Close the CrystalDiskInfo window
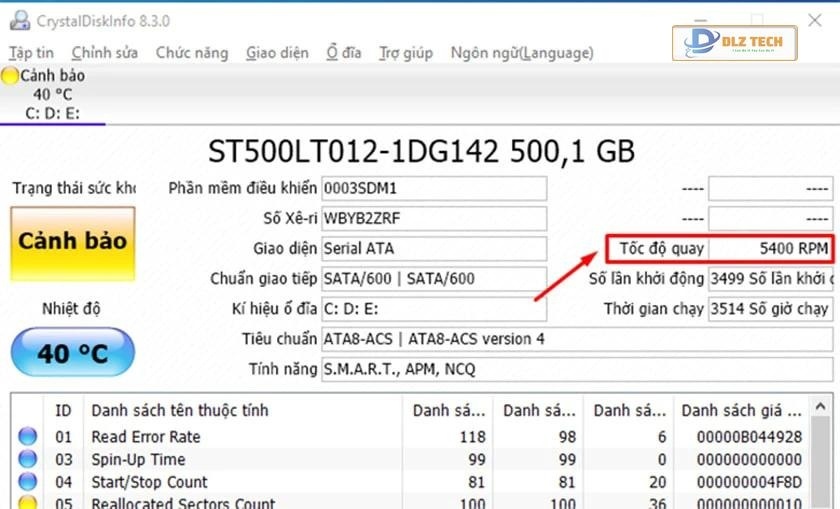 click(815, 20)
